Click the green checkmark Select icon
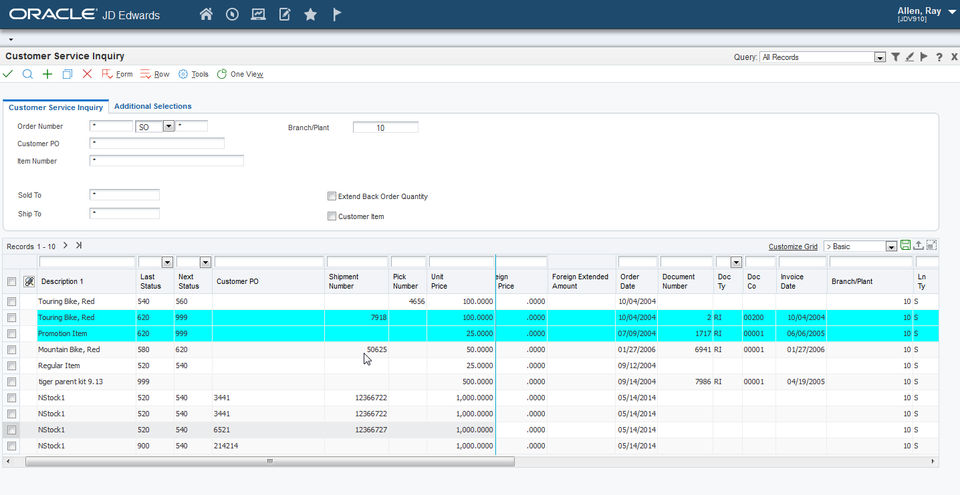960x495 pixels. click(9, 74)
